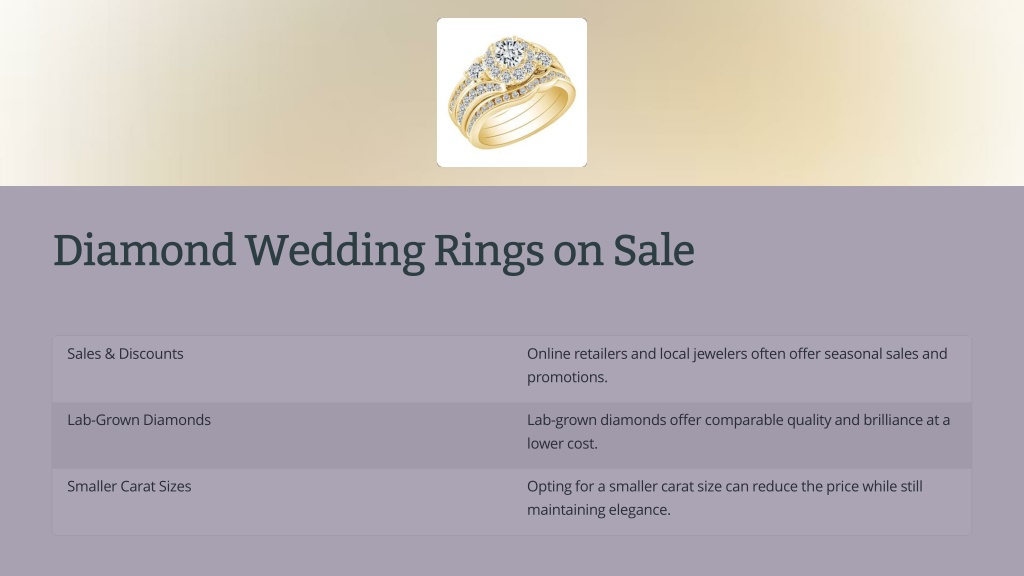
Task: Click the center diamond on the ring image
Action: tap(509, 51)
